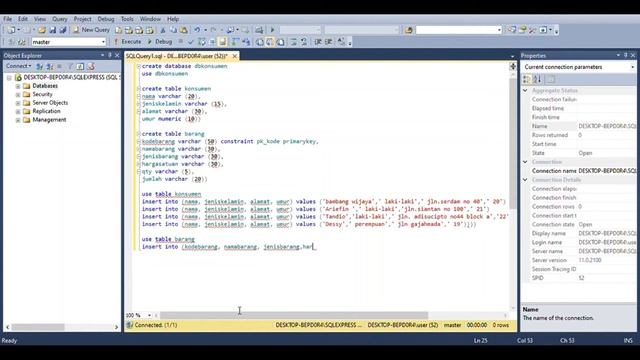
Task: Click the Object Explorer horizontal scrollbar
Action: click(x=38, y=327)
